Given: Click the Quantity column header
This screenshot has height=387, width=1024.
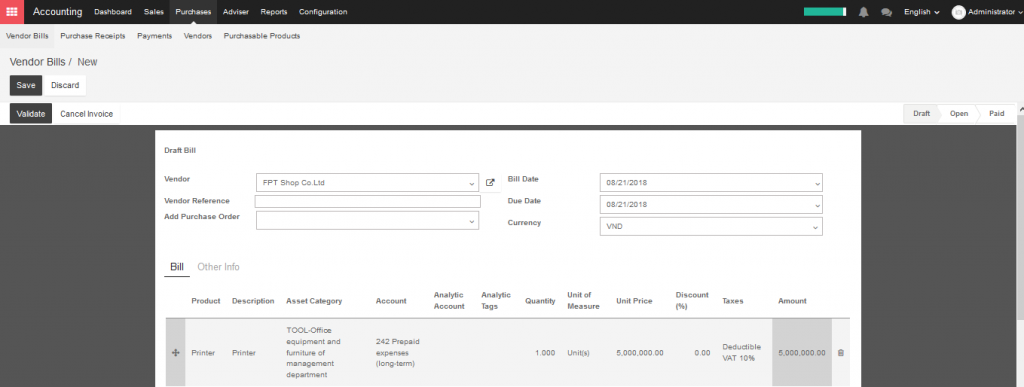Looking at the screenshot, I should 540,301.
